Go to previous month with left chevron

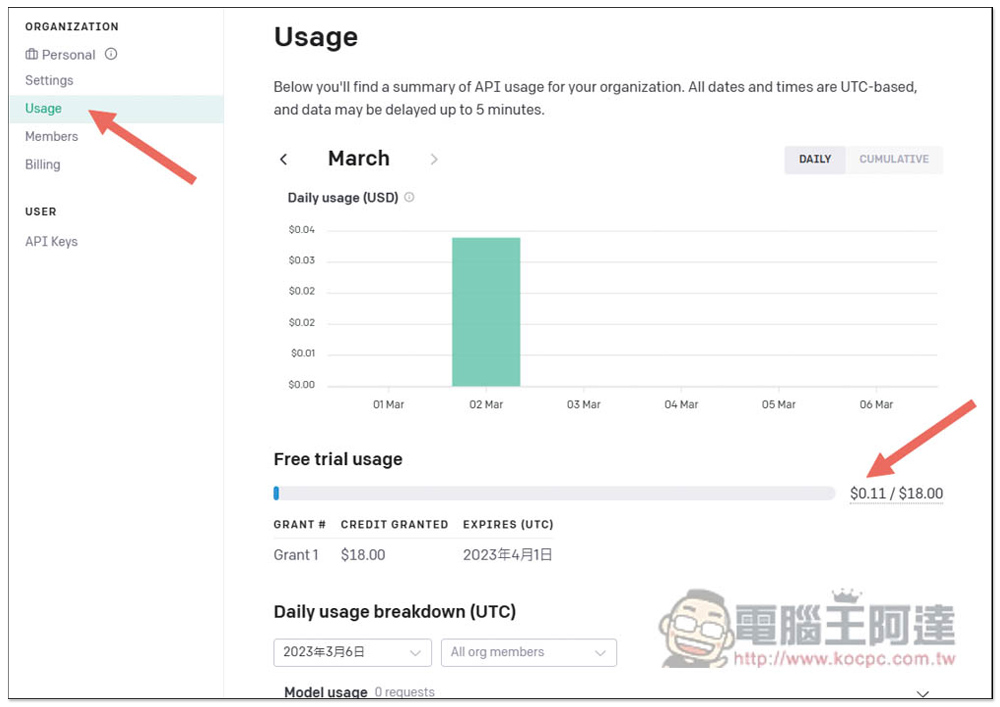tap(284, 159)
